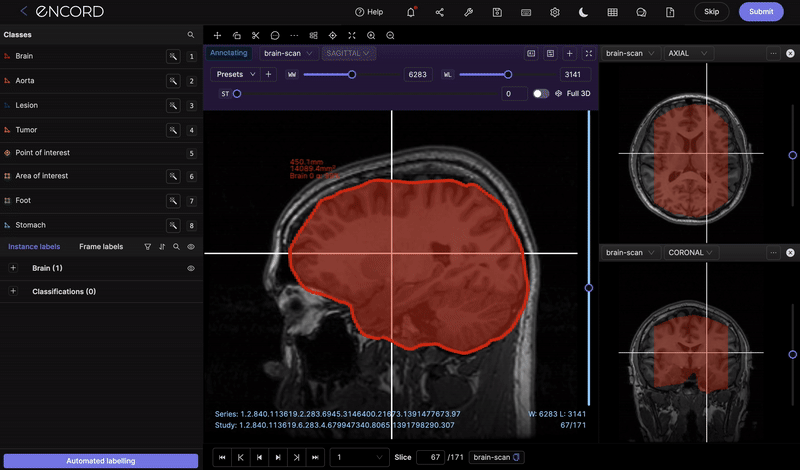Switch to Instance labels tab
Viewport: 800px width, 470px height.
point(34,246)
